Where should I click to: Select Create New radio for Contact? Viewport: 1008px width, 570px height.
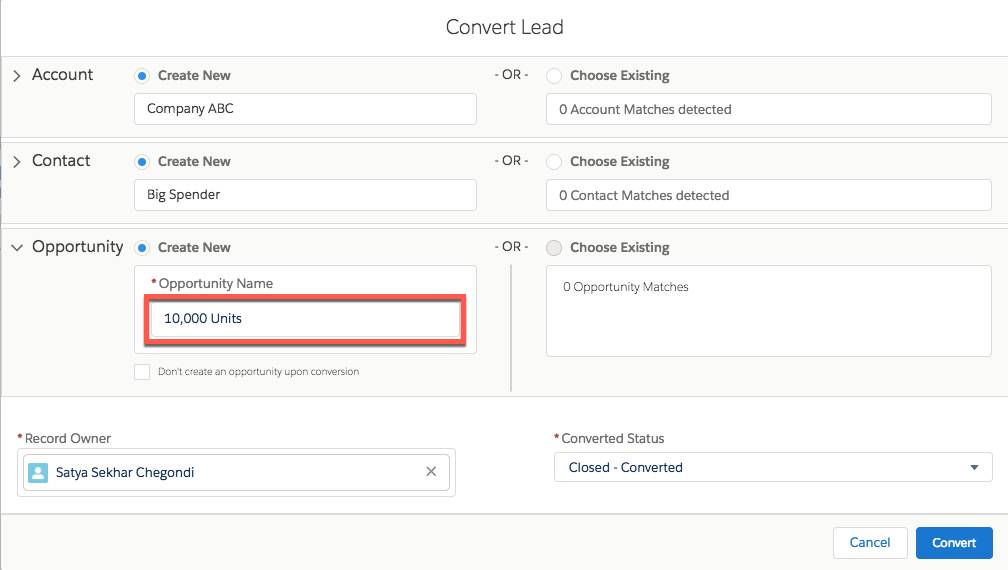(142, 162)
